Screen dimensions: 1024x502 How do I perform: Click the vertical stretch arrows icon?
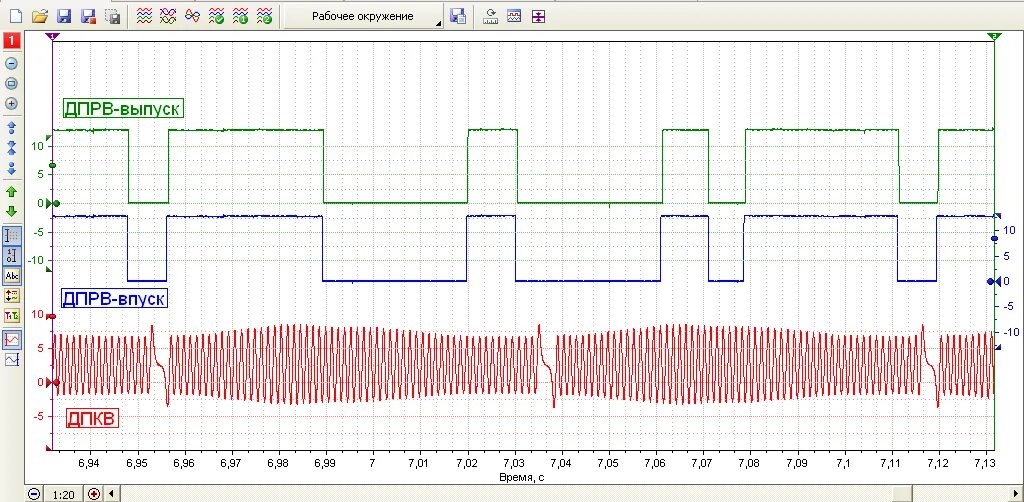(x=11, y=127)
